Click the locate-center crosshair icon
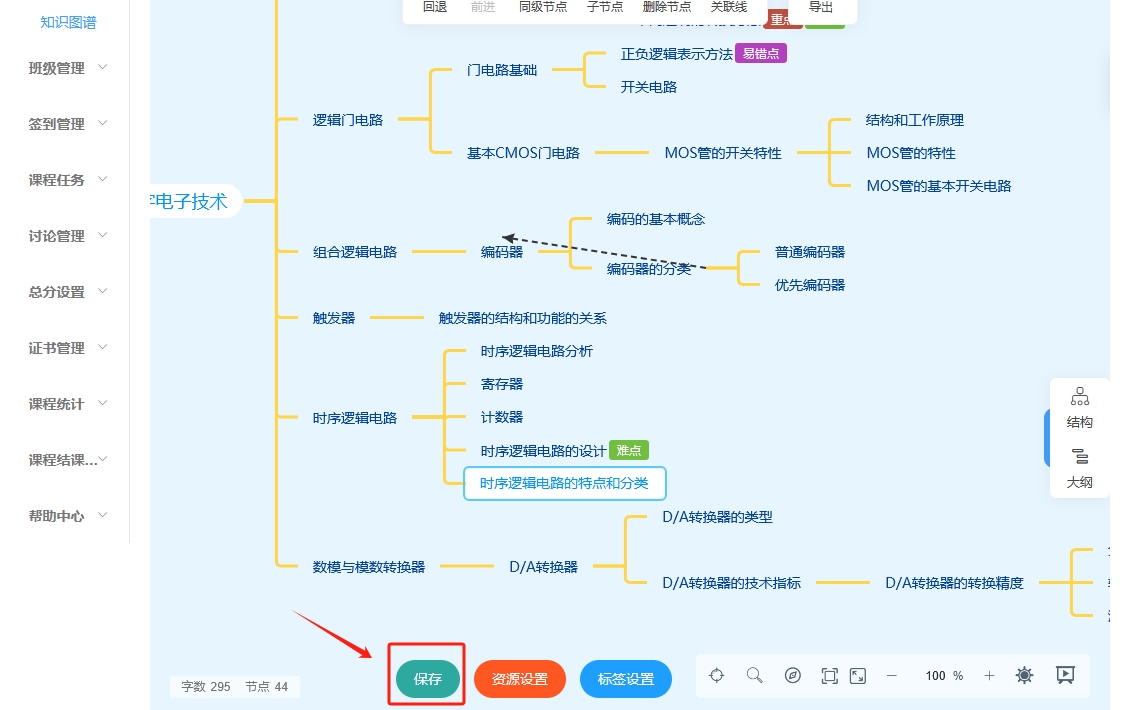1147x710 pixels. pos(717,676)
